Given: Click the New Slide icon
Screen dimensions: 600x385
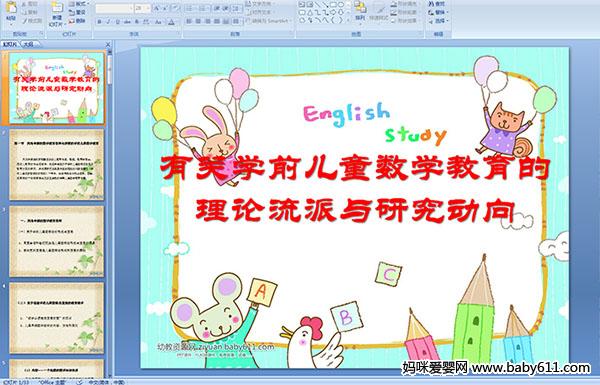Looking at the screenshot, I should (57, 8).
